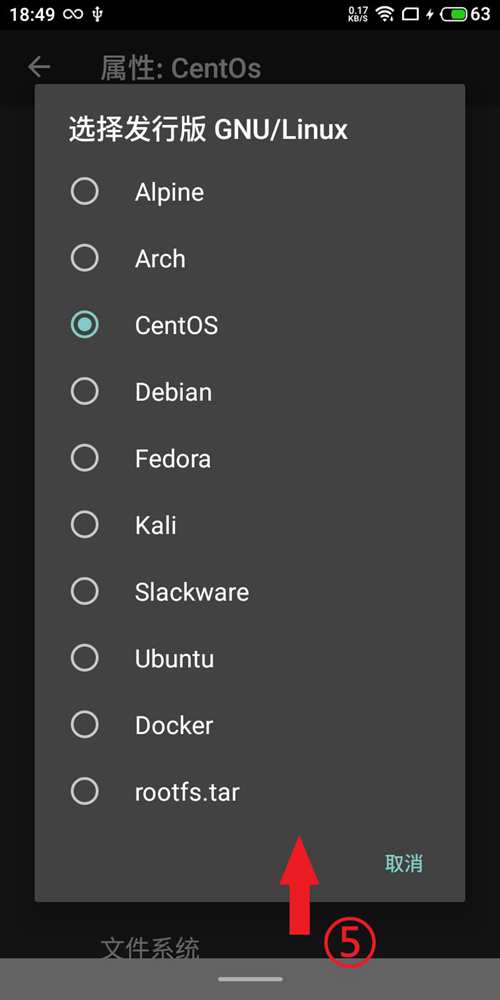Choose the CentOS radio option

coord(84,325)
